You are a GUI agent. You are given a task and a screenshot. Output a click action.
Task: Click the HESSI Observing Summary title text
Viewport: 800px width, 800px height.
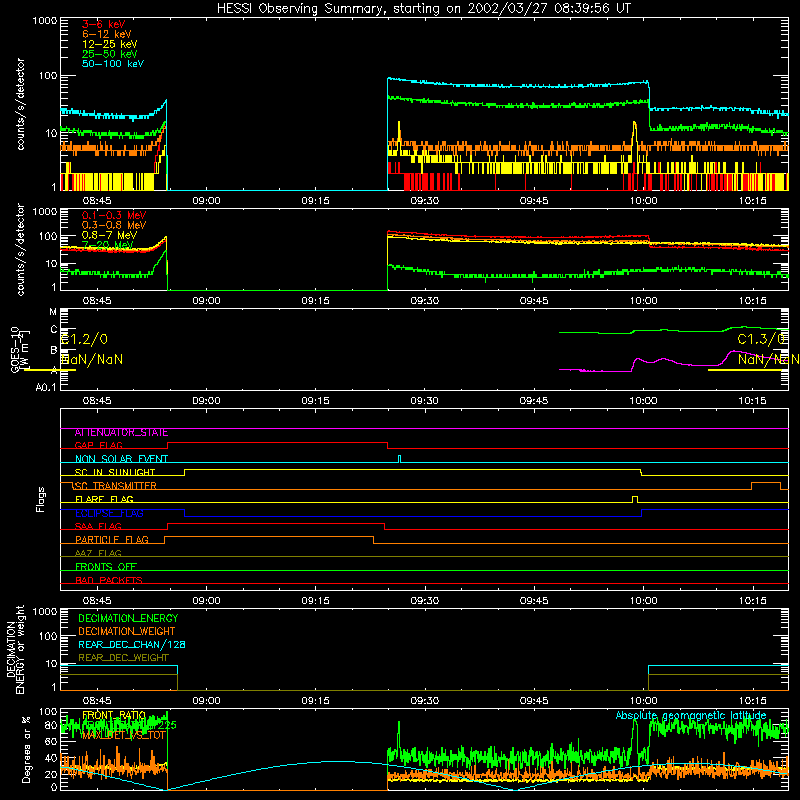(x=424, y=9)
